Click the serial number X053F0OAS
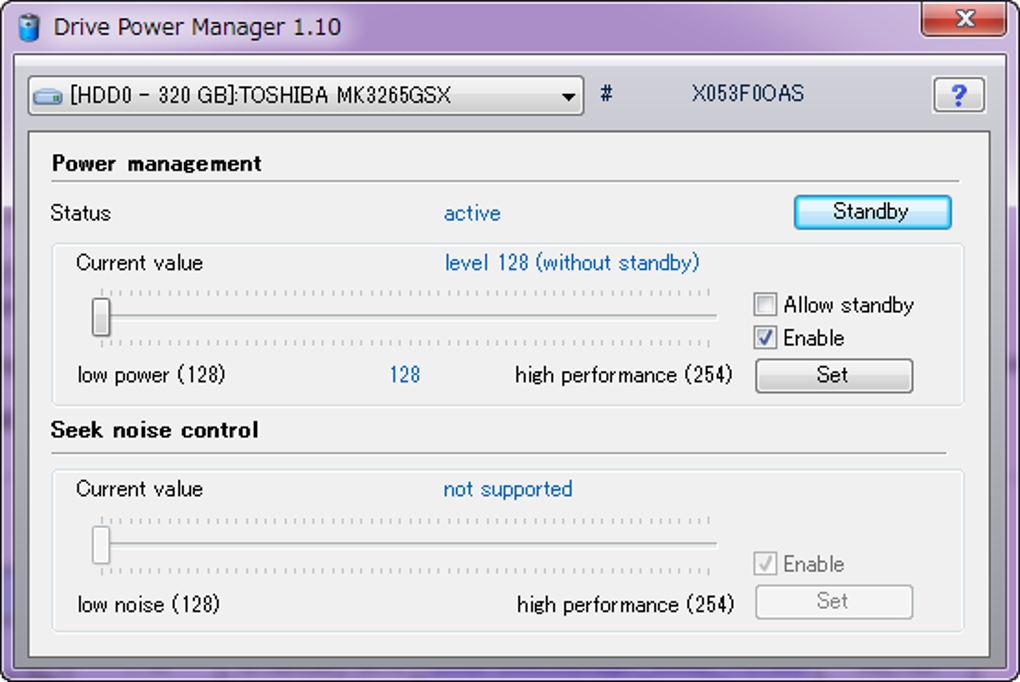Image resolution: width=1020 pixels, height=682 pixels. point(747,95)
